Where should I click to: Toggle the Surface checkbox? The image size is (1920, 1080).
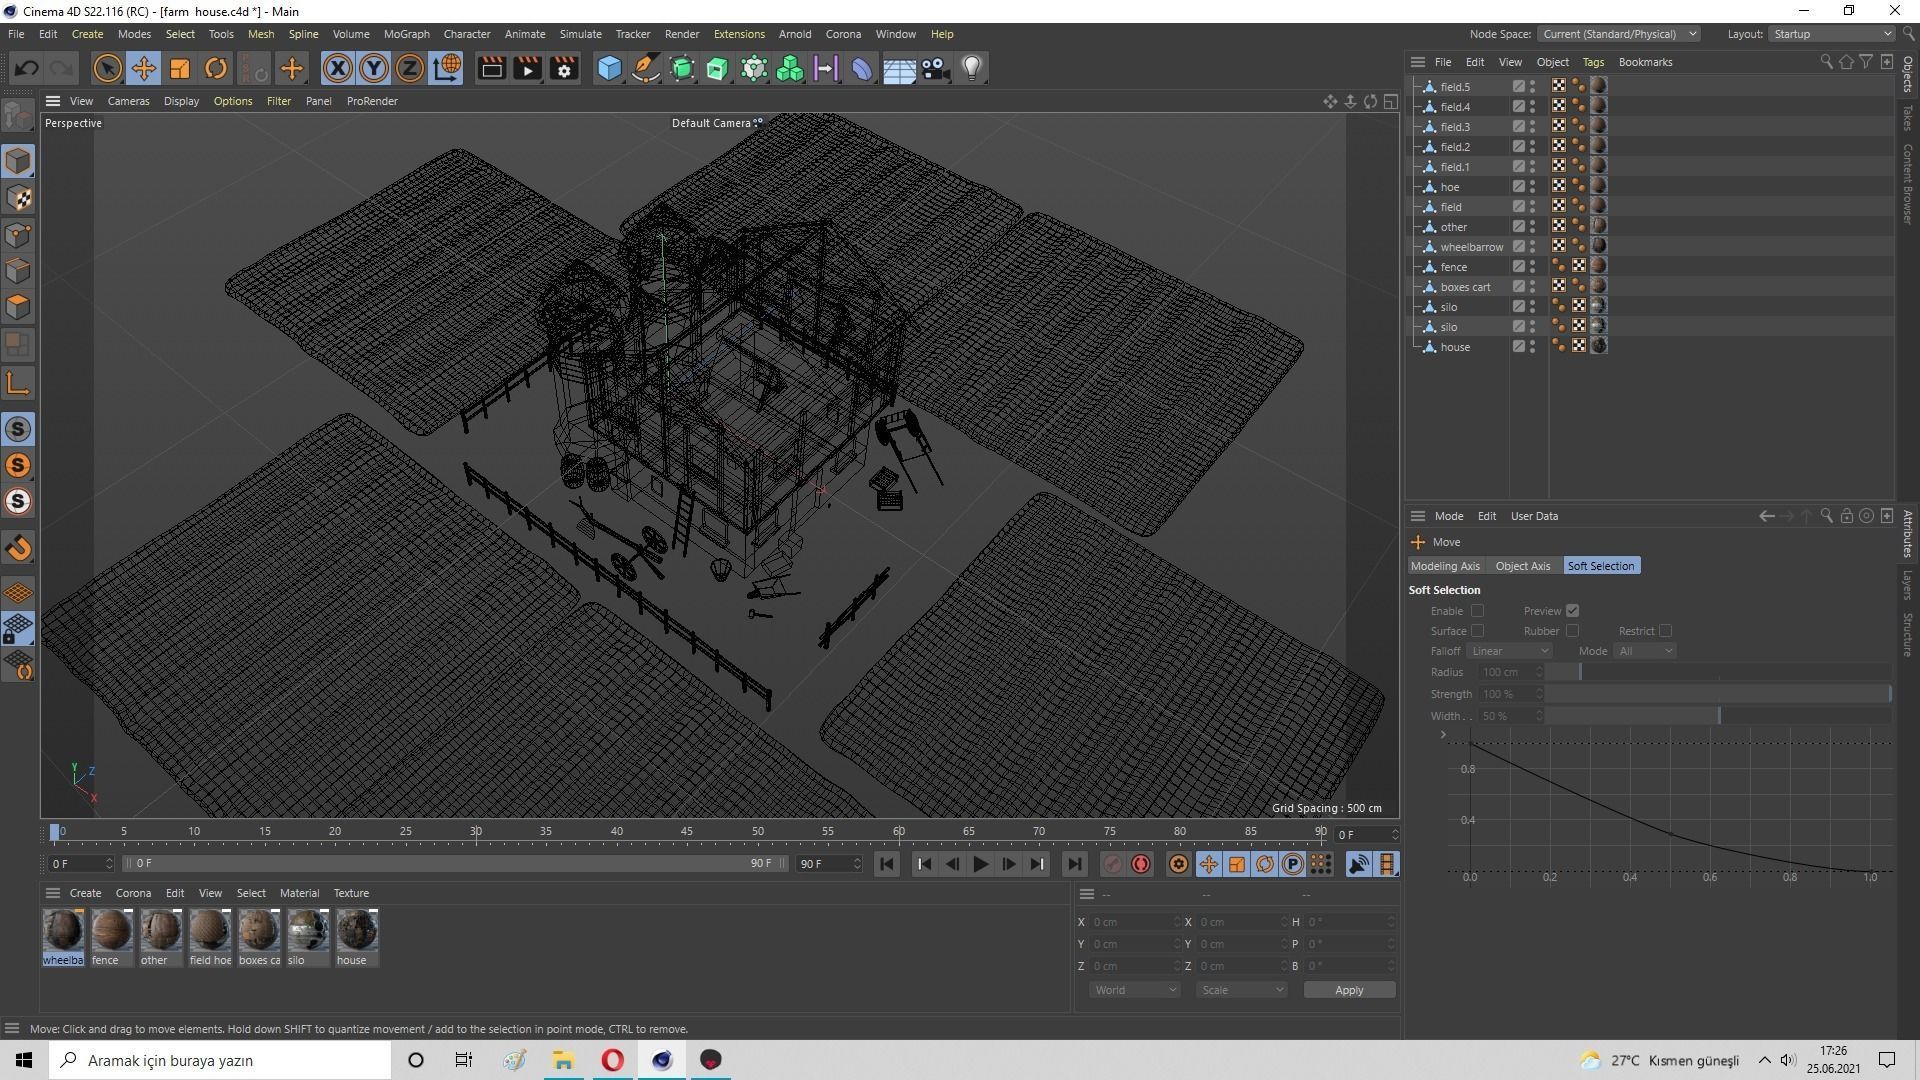click(x=1477, y=631)
